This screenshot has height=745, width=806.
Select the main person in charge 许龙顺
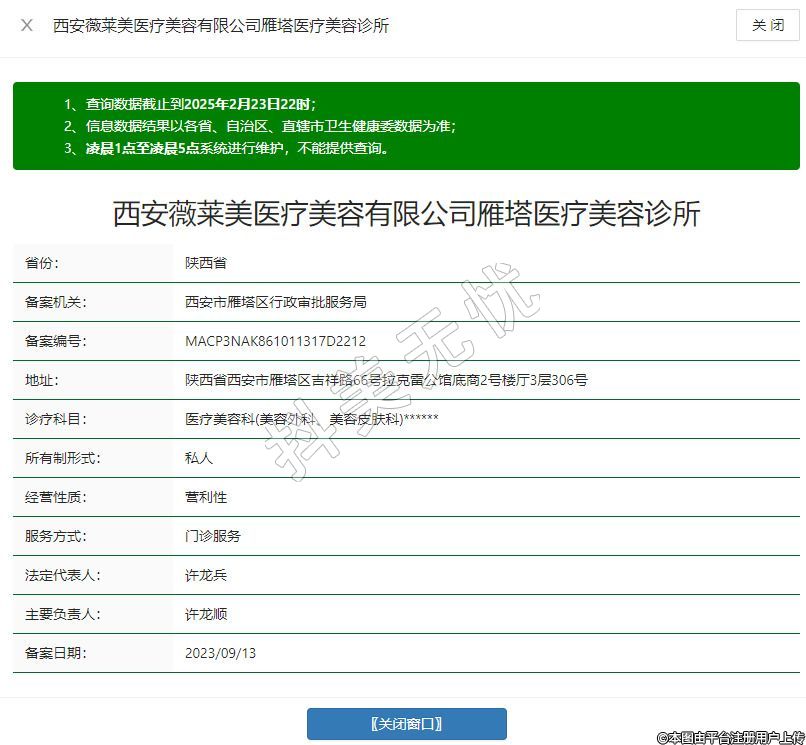(206, 614)
